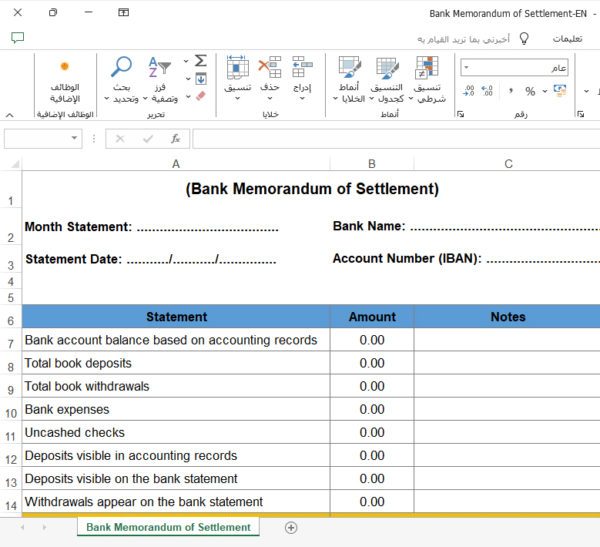Image resolution: width=600 pixels, height=547 pixels.
Task: Expand the number format (عام) dropdown
Action: click(x=466, y=68)
